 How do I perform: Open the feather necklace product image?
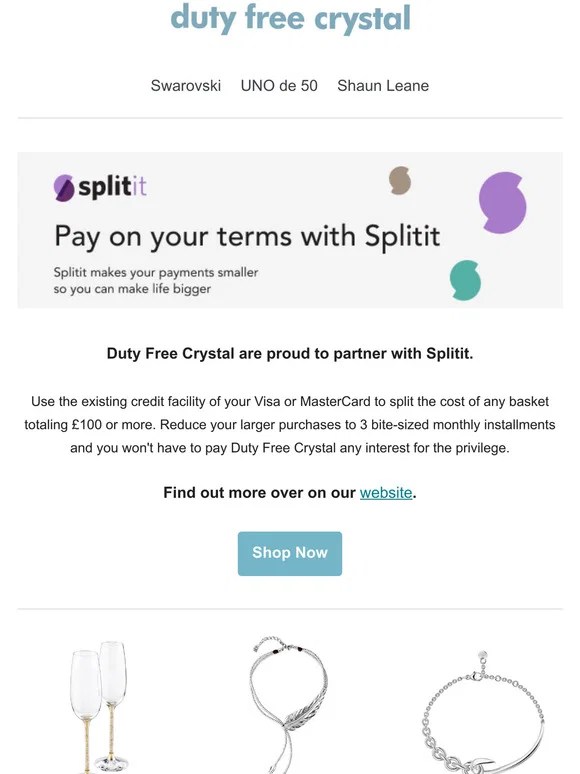click(289, 705)
